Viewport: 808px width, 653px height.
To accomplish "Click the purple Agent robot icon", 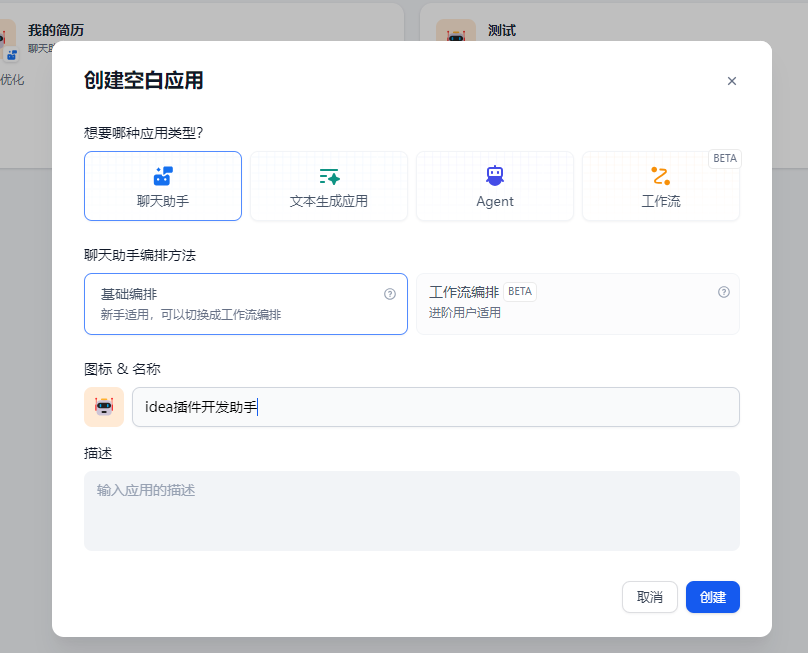I will tap(495, 176).
